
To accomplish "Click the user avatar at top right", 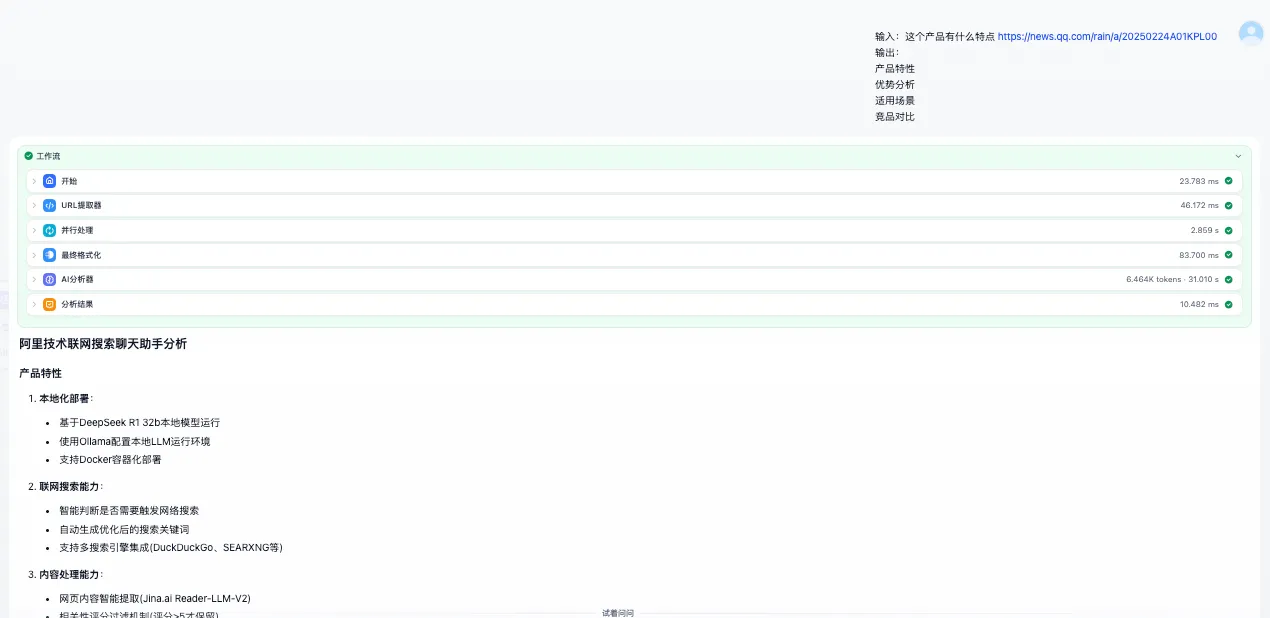I will pyautogui.click(x=1251, y=33).
